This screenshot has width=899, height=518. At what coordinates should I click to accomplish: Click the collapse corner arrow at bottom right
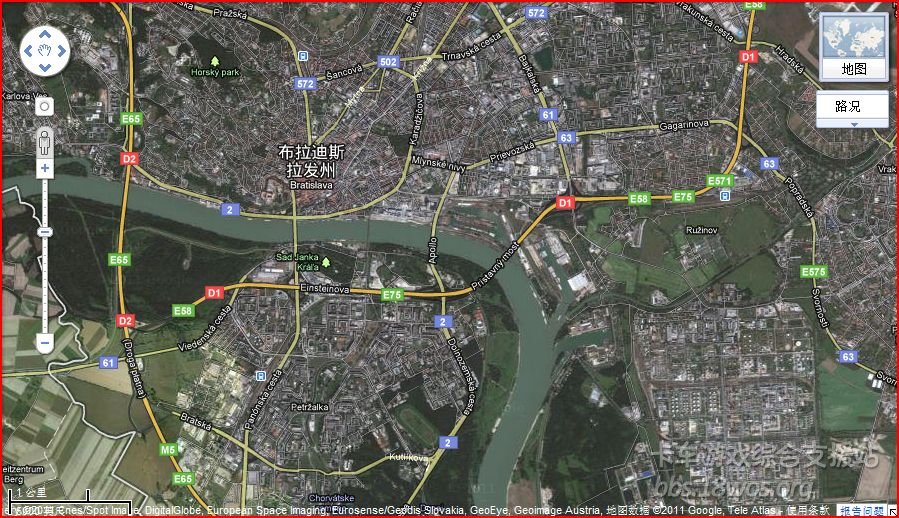point(893,510)
